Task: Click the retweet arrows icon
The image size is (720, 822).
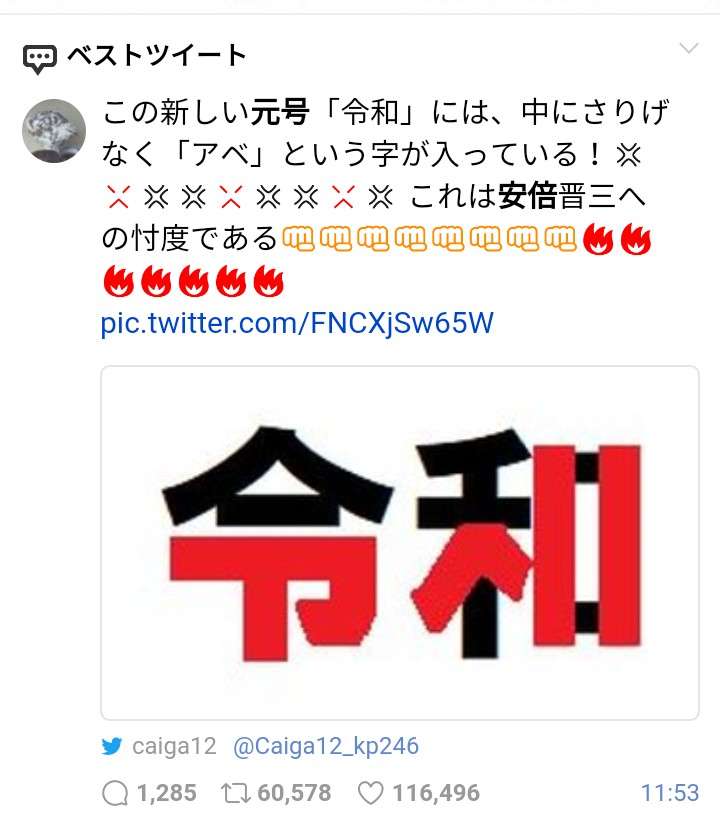Action: coord(235,793)
